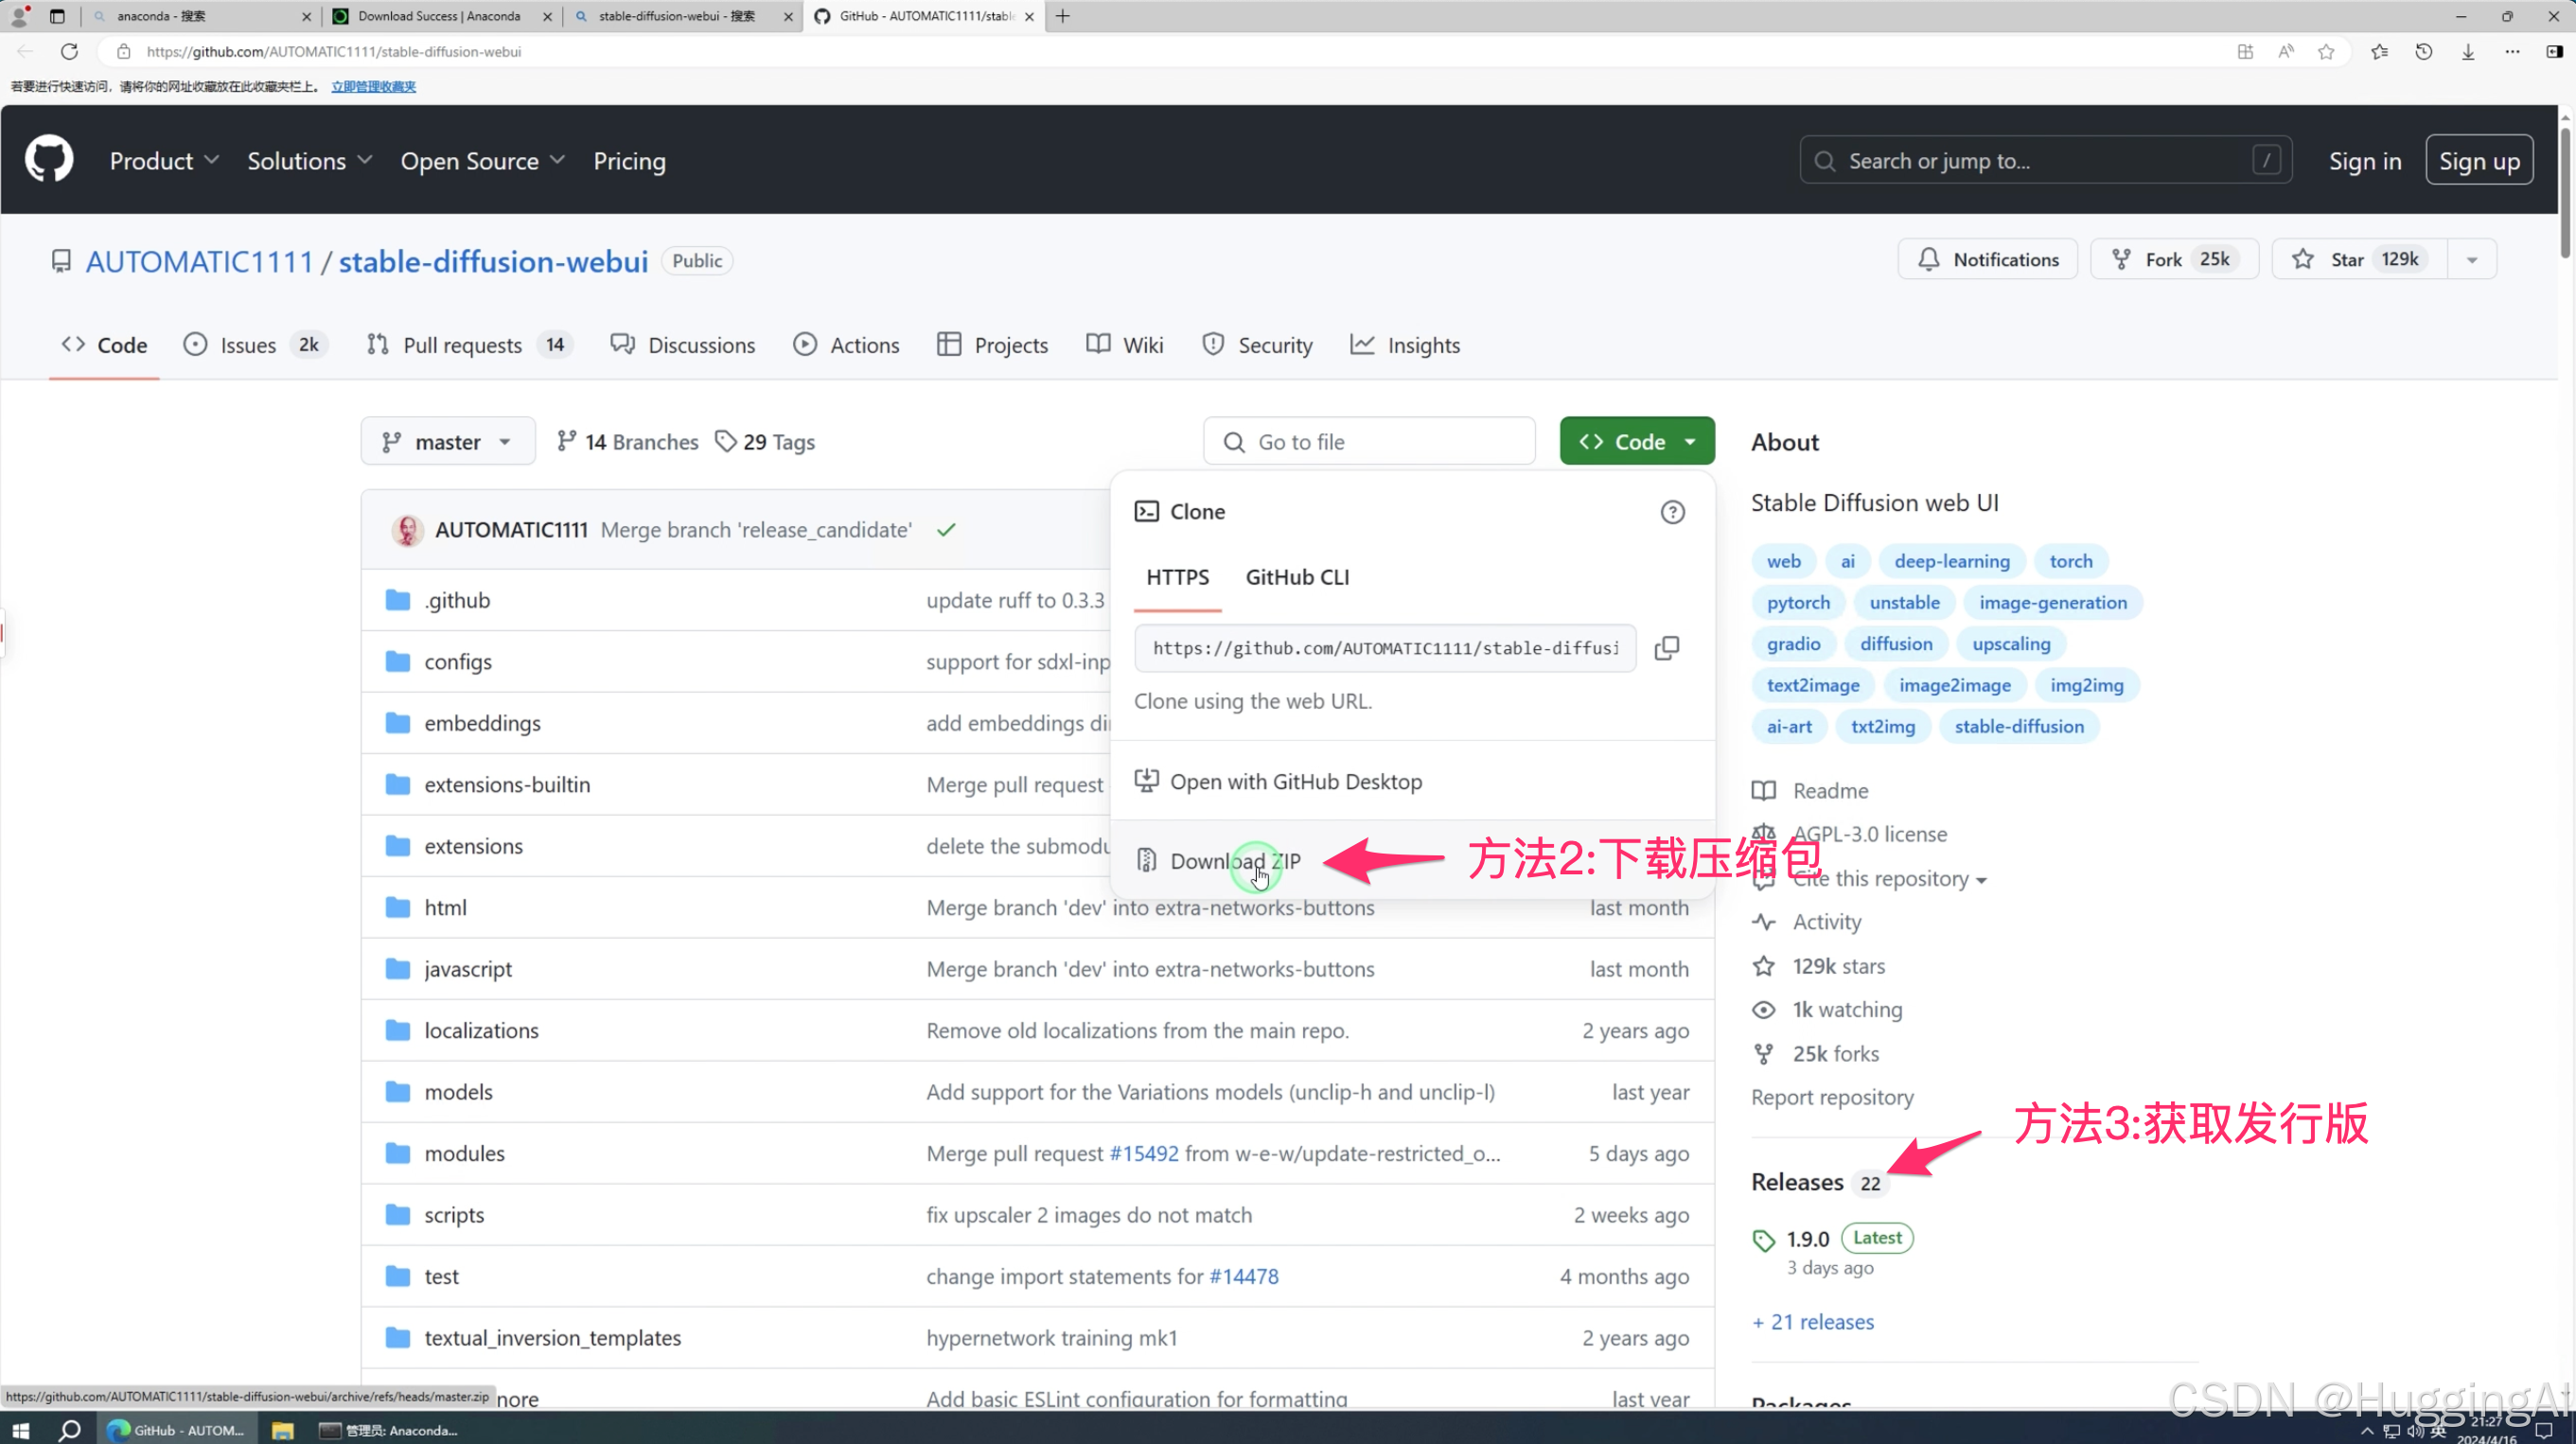The image size is (2576, 1444).
Task: Expand the Star lists dropdown arrow
Action: 2472,260
